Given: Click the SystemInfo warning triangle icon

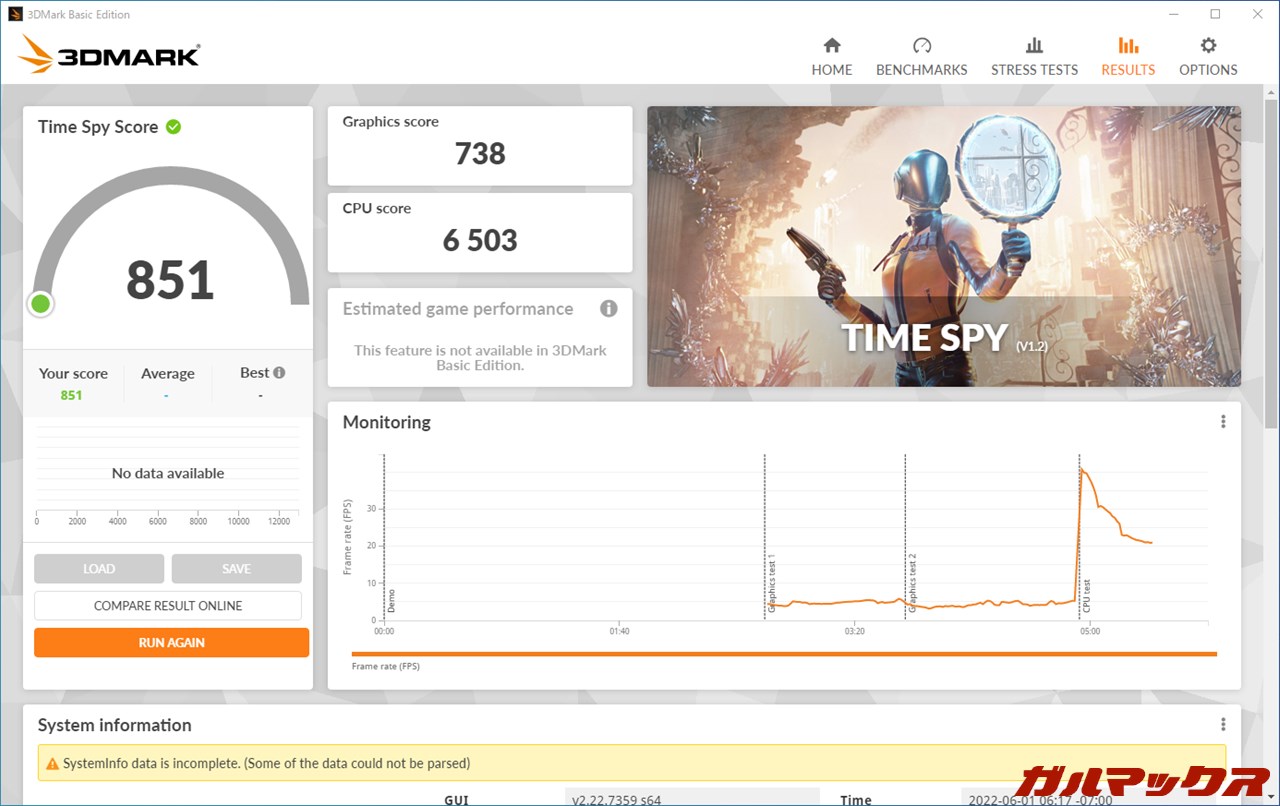Looking at the screenshot, I should 52,764.
